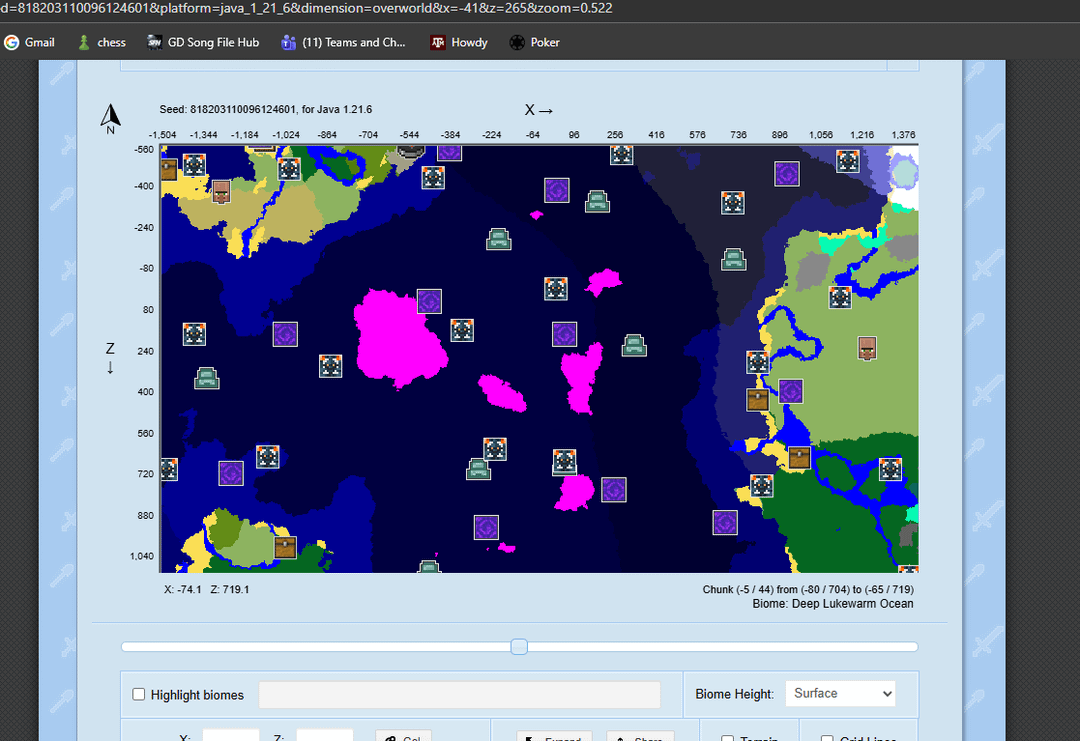Open the chess bookmark
Image resolution: width=1080 pixels, height=741 pixels.
coord(102,42)
